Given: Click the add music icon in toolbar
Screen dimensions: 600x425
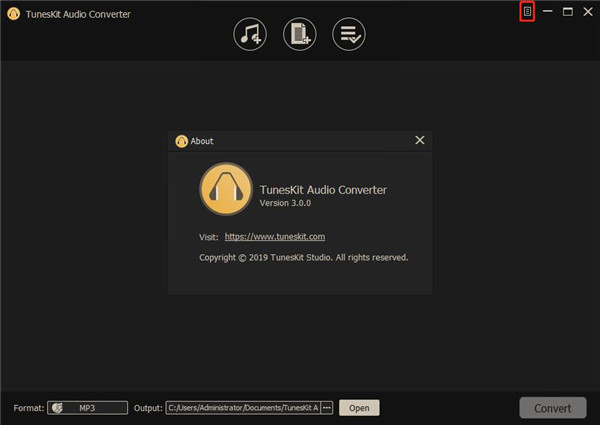Looking at the screenshot, I should tap(250, 35).
